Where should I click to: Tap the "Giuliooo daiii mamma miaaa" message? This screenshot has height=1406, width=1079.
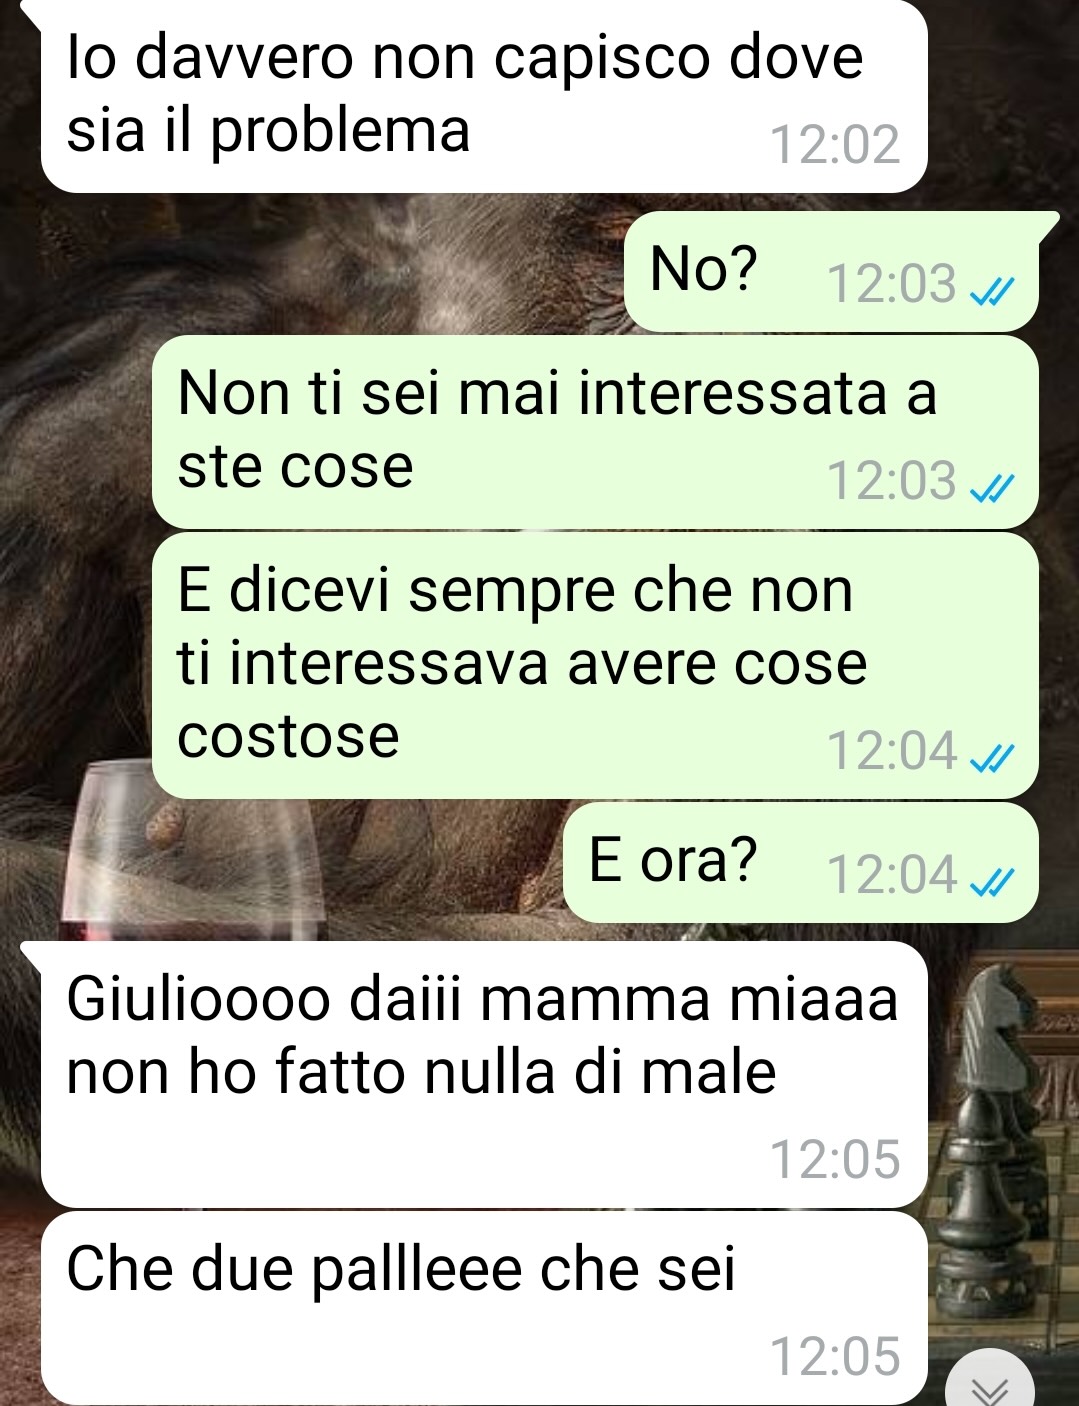point(484,1074)
